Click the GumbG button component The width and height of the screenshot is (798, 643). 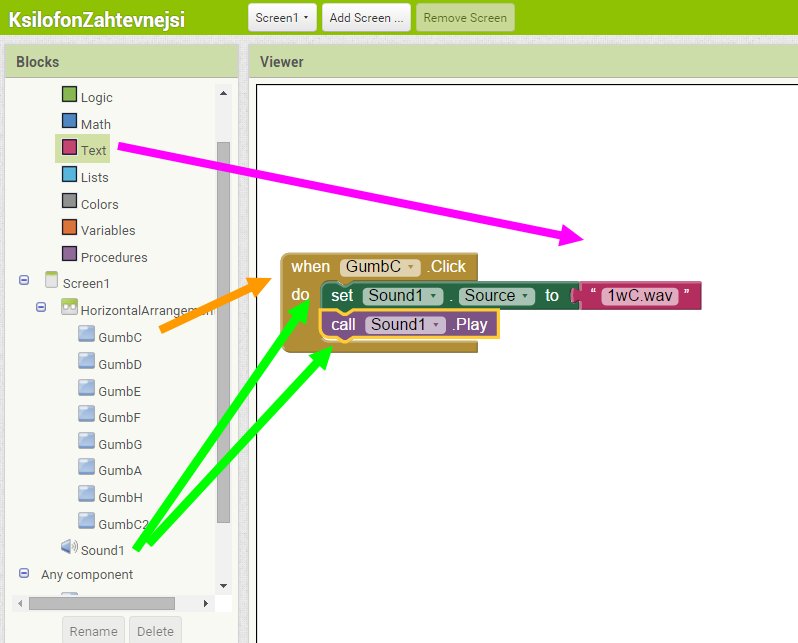pyautogui.click(x=119, y=444)
